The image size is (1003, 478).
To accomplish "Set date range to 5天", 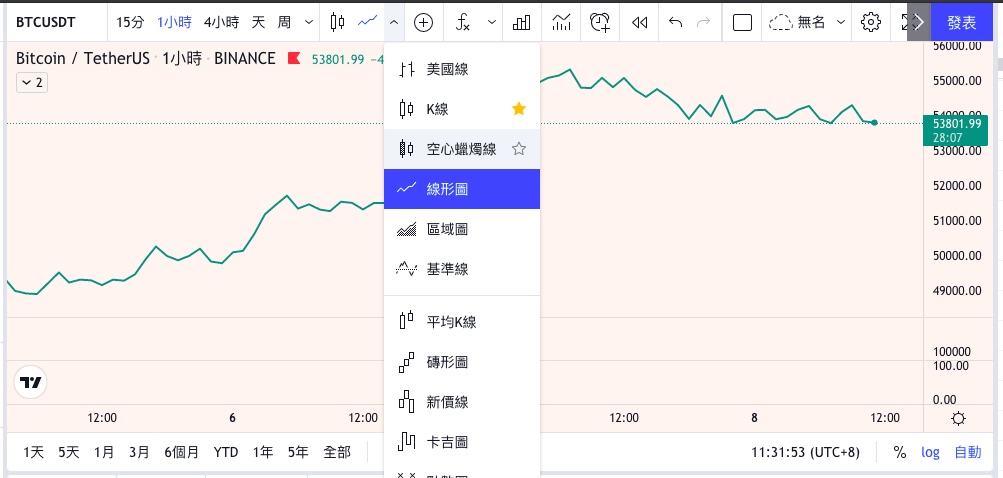I will (x=68, y=452).
